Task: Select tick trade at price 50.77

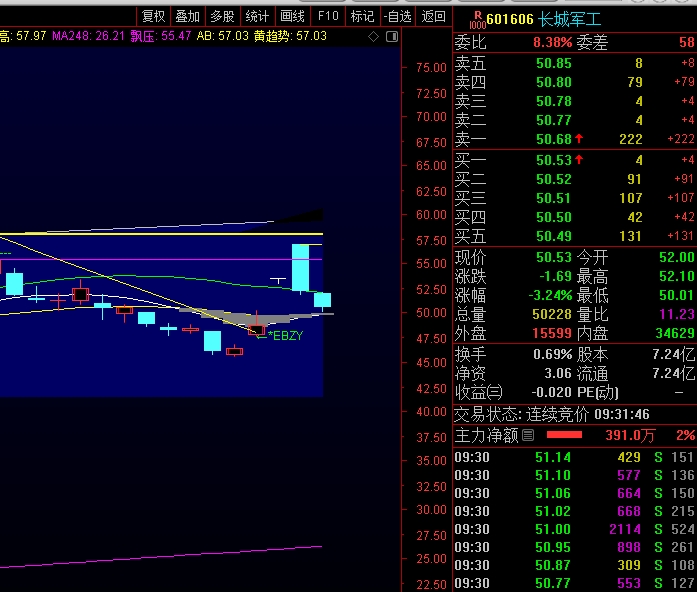Action: click(x=553, y=583)
